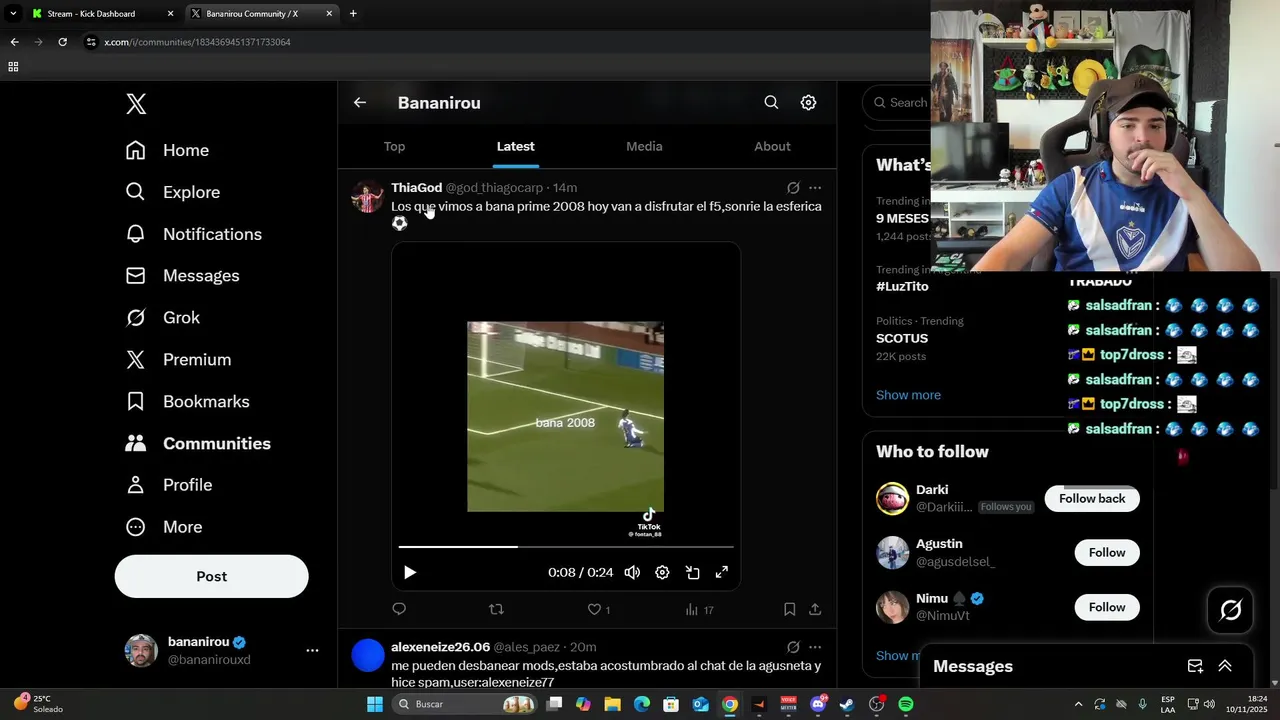Image resolution: width=1280 pixels, height=720 pixels.
Task: Open more options on alexeneize26.06 post
Action: point(815,647)
